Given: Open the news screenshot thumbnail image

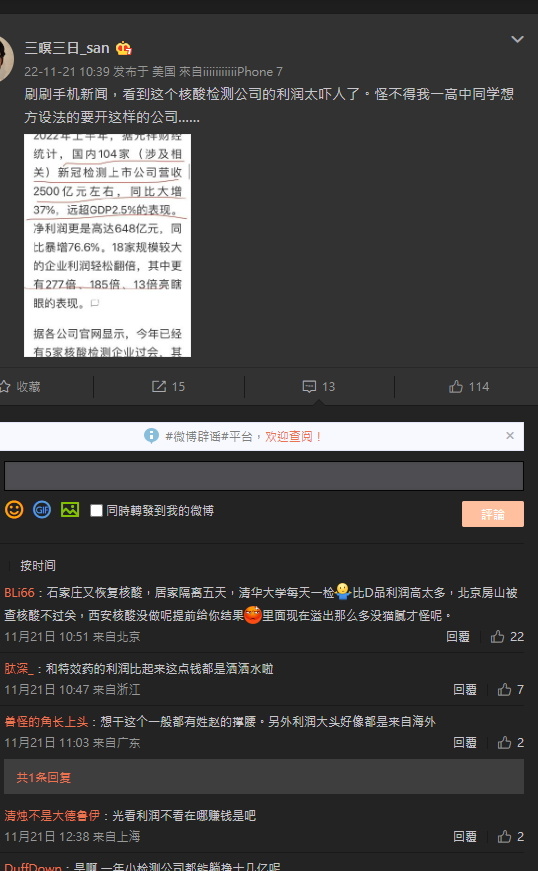Looking at the screenshot, I should click(x=107, y=246).
